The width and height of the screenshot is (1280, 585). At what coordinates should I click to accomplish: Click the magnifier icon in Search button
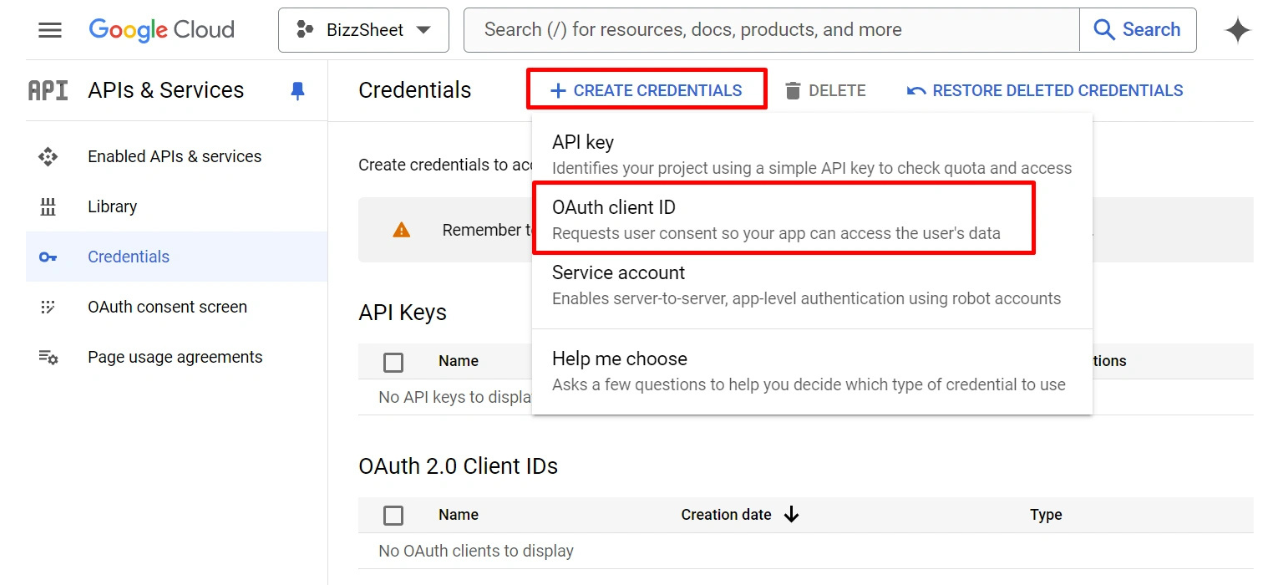pos(1104,30)
